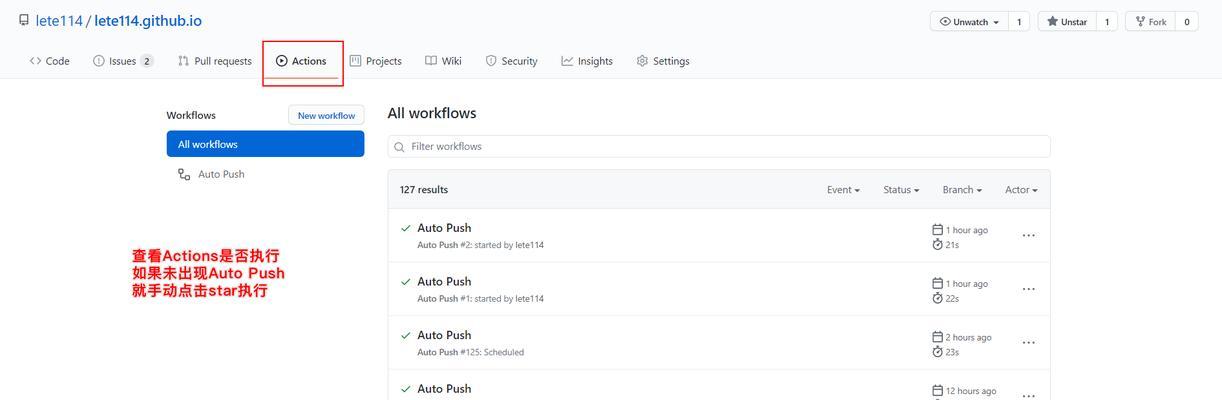Click the 21s duration text
This screenshot has height=400, width=1222.
click(x=953, y=245)
